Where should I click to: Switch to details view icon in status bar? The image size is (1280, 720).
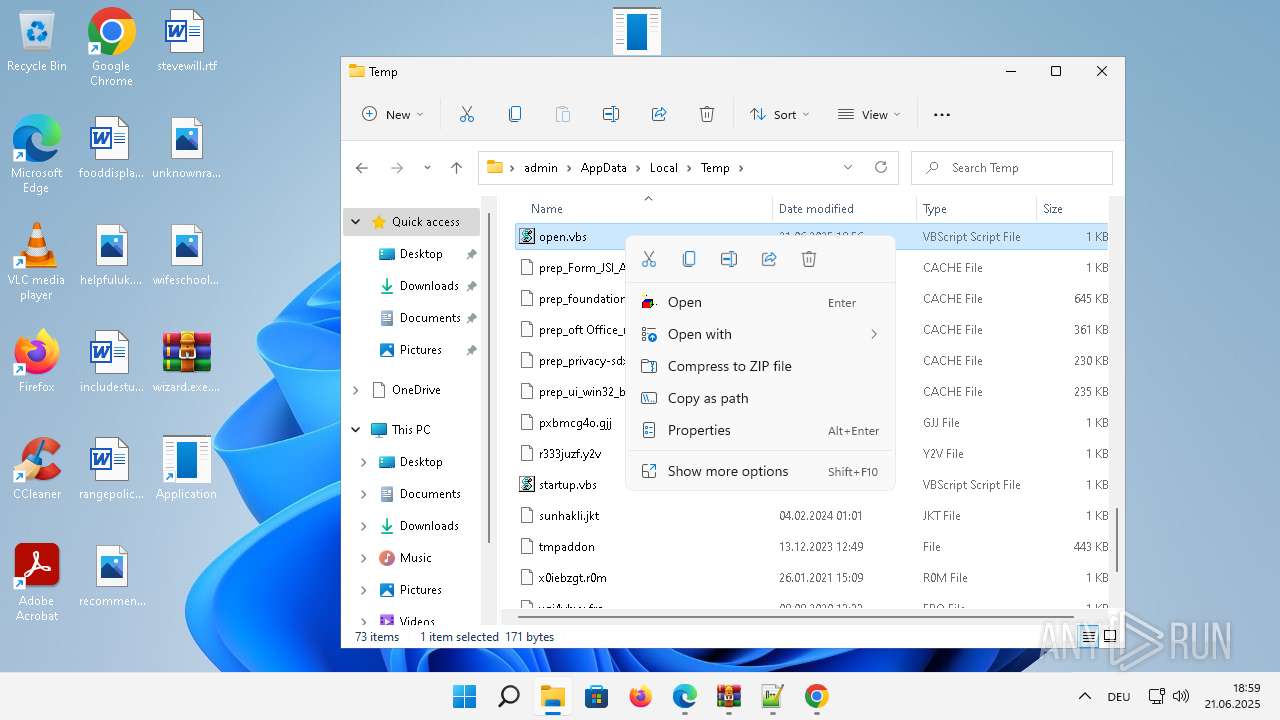1089,636
